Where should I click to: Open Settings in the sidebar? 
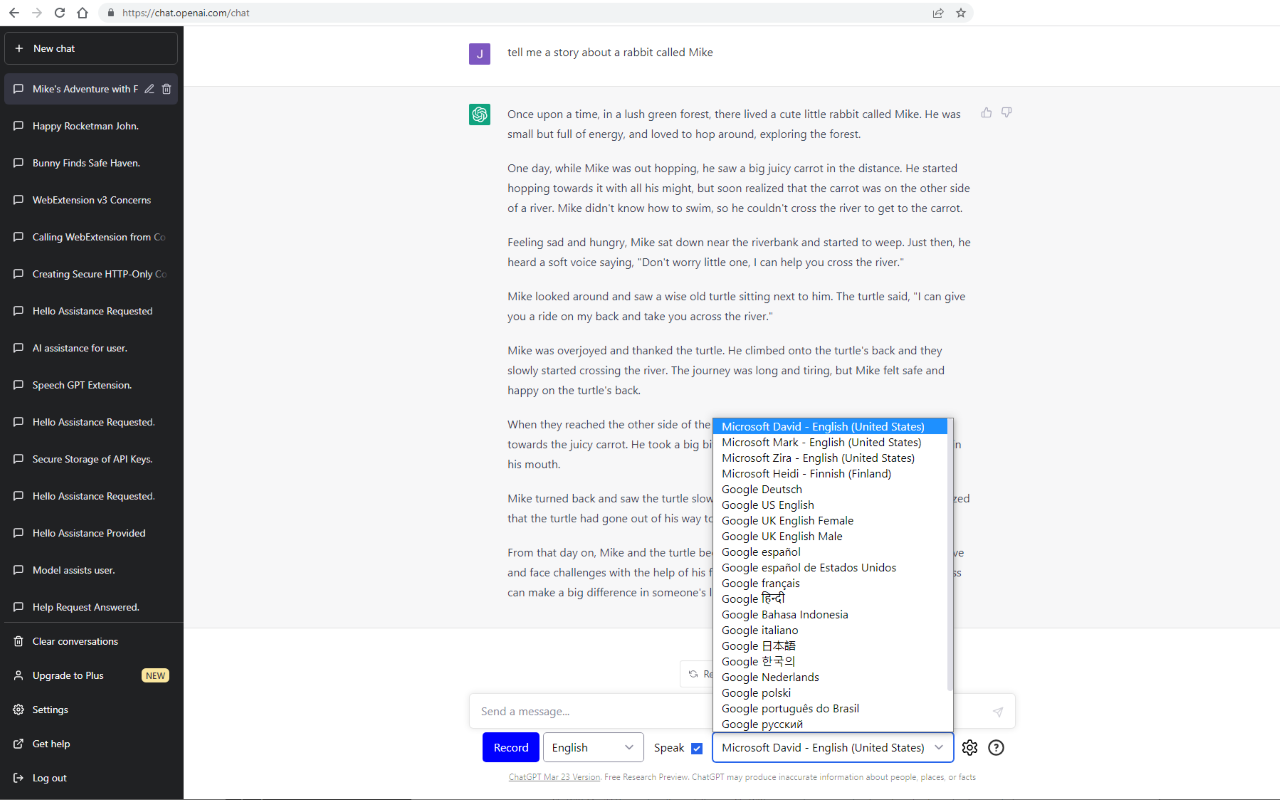(91, 710)
